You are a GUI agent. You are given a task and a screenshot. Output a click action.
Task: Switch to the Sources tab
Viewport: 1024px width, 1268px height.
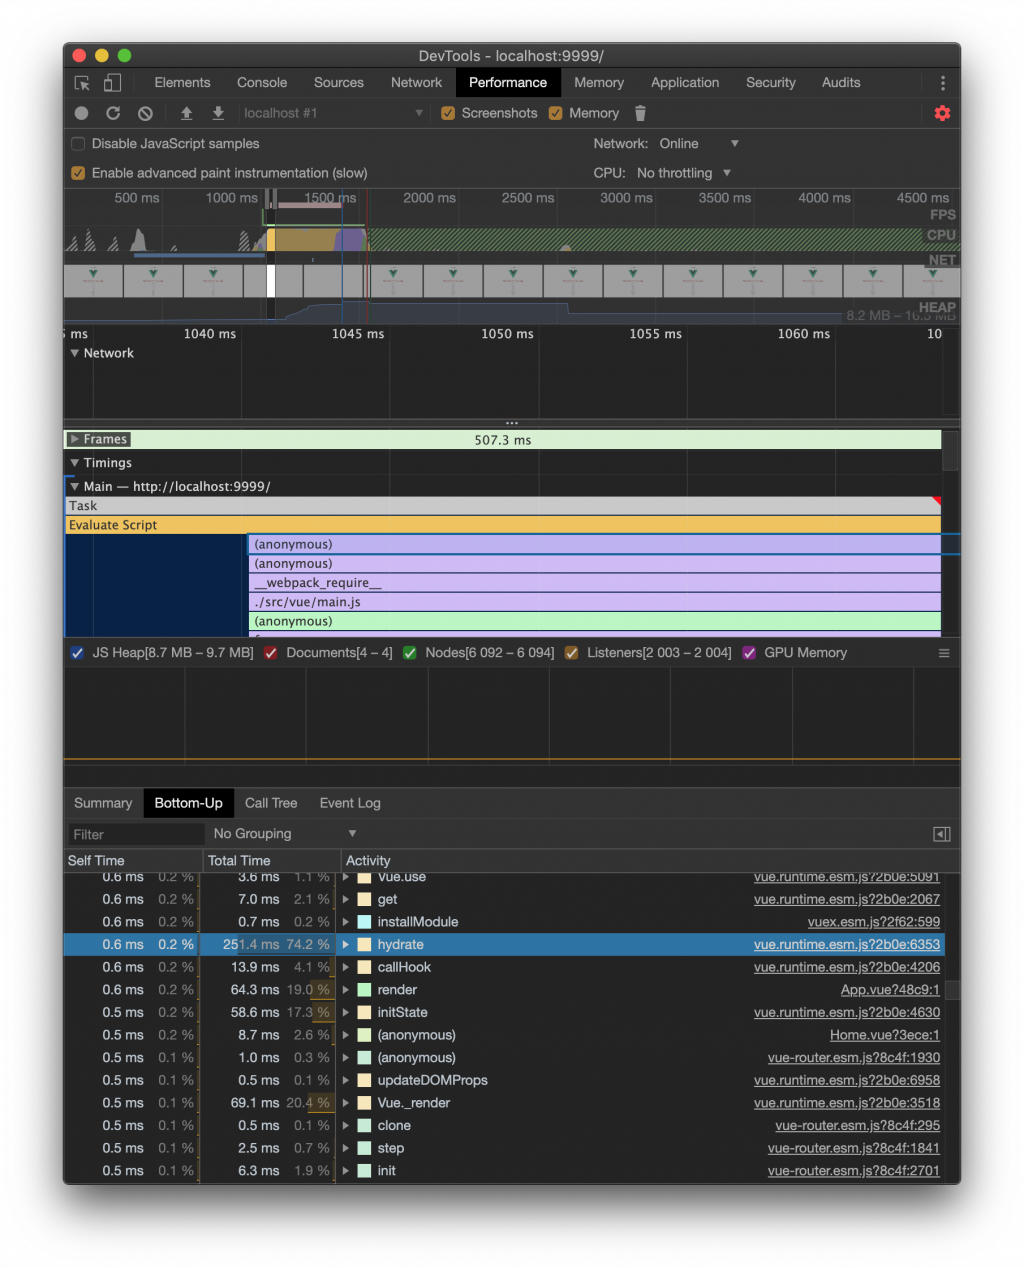point(339,83)
